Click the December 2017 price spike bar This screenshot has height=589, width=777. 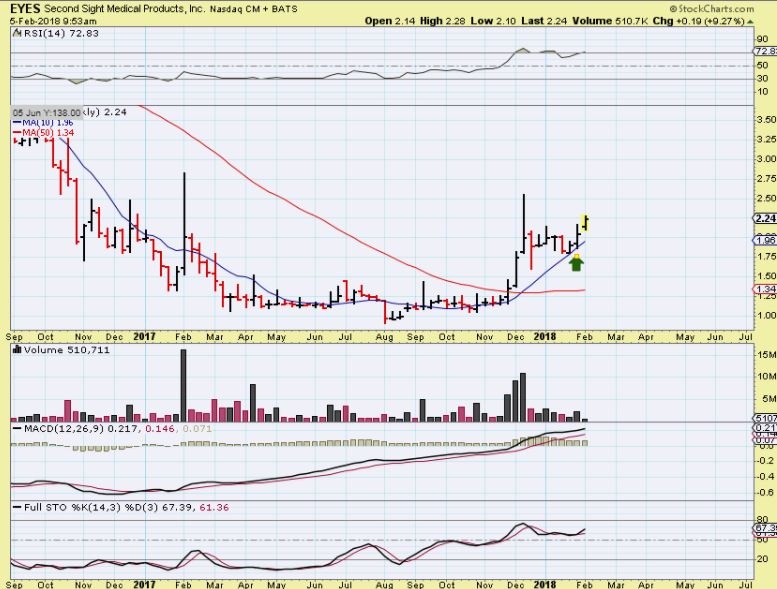pyautogui.click(x=524, y=225)
